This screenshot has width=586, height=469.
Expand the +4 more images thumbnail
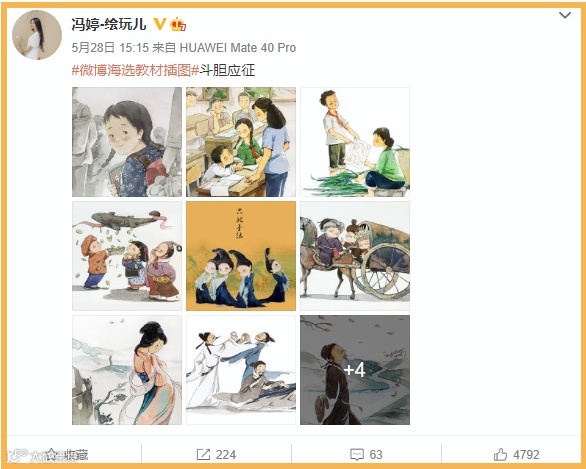355,370
